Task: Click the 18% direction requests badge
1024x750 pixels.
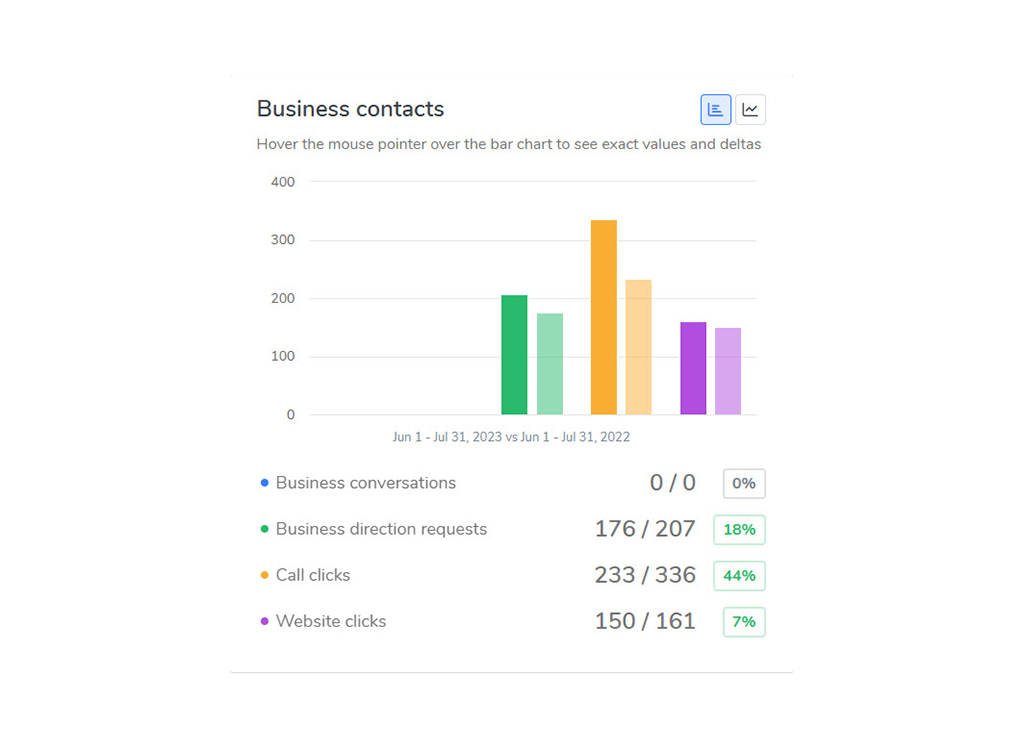Action: tap(739, 529)
